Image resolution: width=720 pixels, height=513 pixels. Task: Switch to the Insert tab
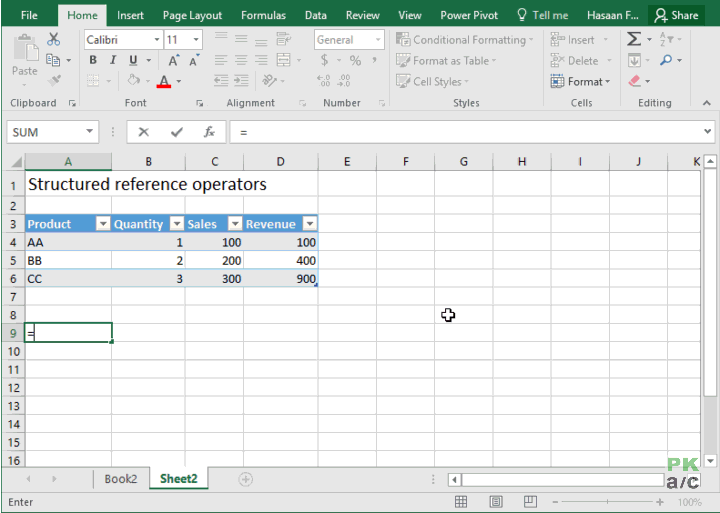tap(130, 15)
